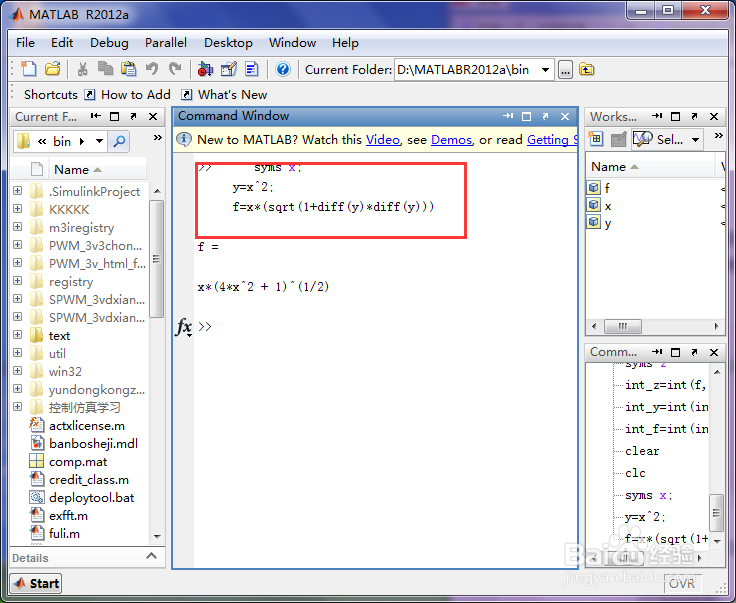Redo the last action in toolbar
This screenshot has height=603, width=736.
[175, 69]
